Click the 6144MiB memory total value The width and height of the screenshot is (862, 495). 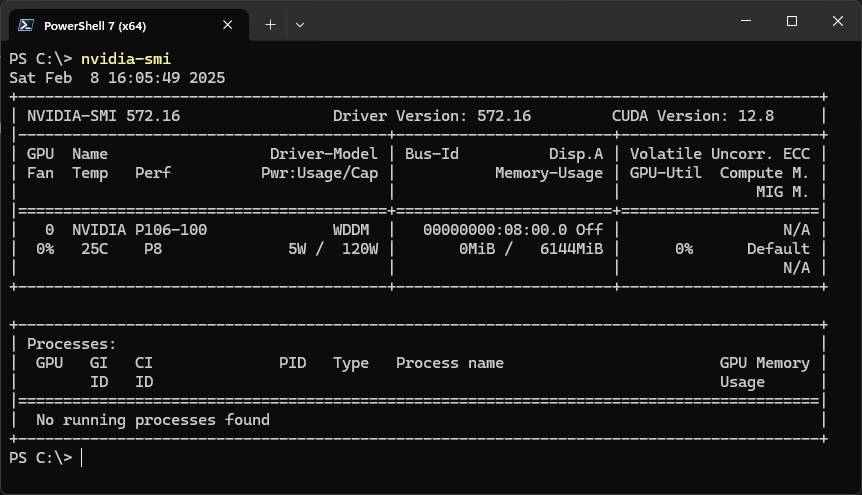571,249
